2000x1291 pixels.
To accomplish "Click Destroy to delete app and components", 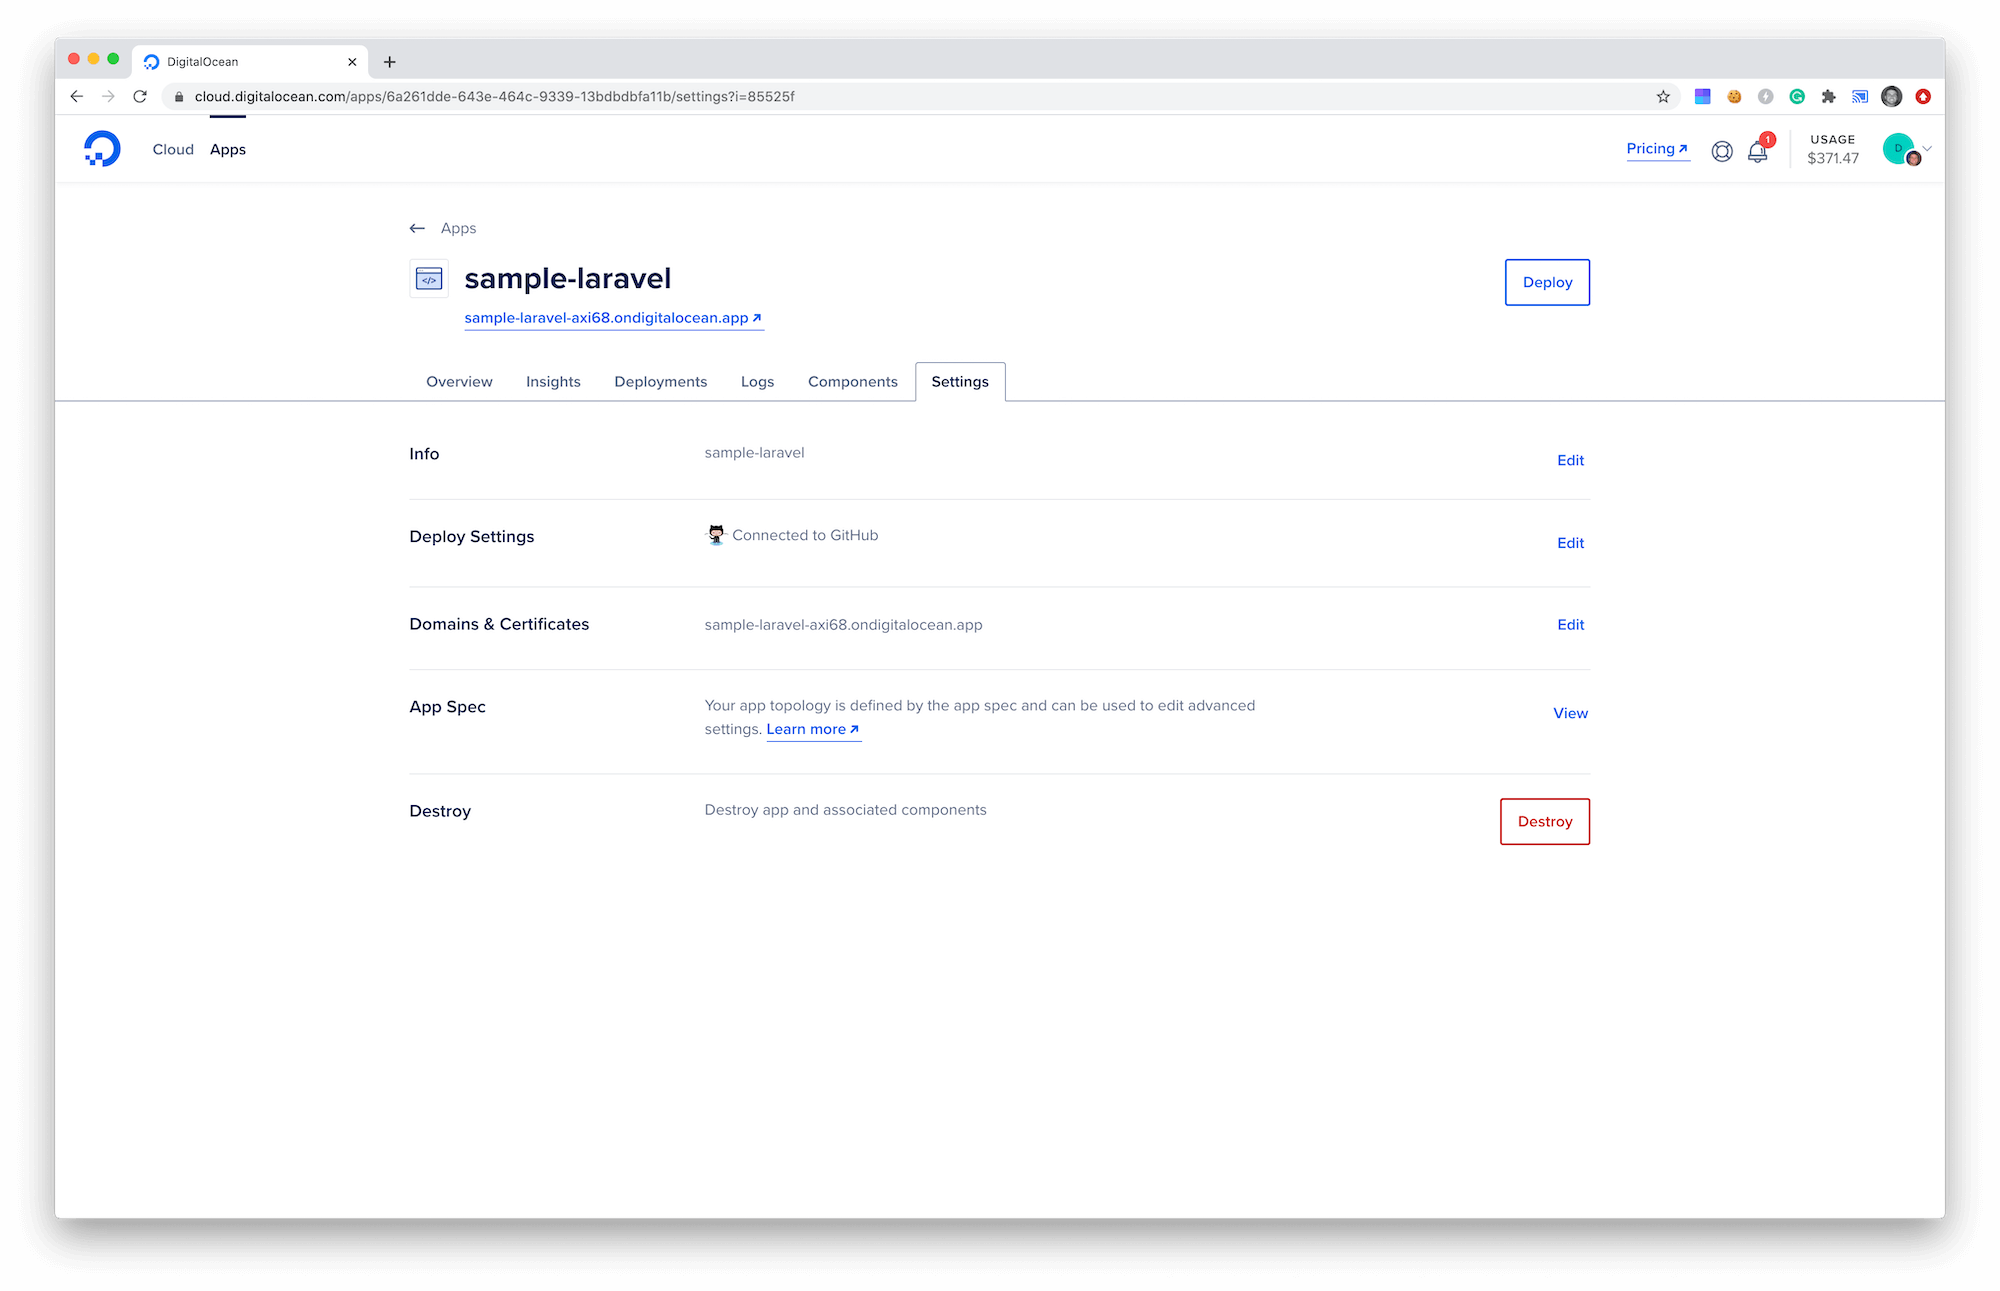I will coord(1544,822).
